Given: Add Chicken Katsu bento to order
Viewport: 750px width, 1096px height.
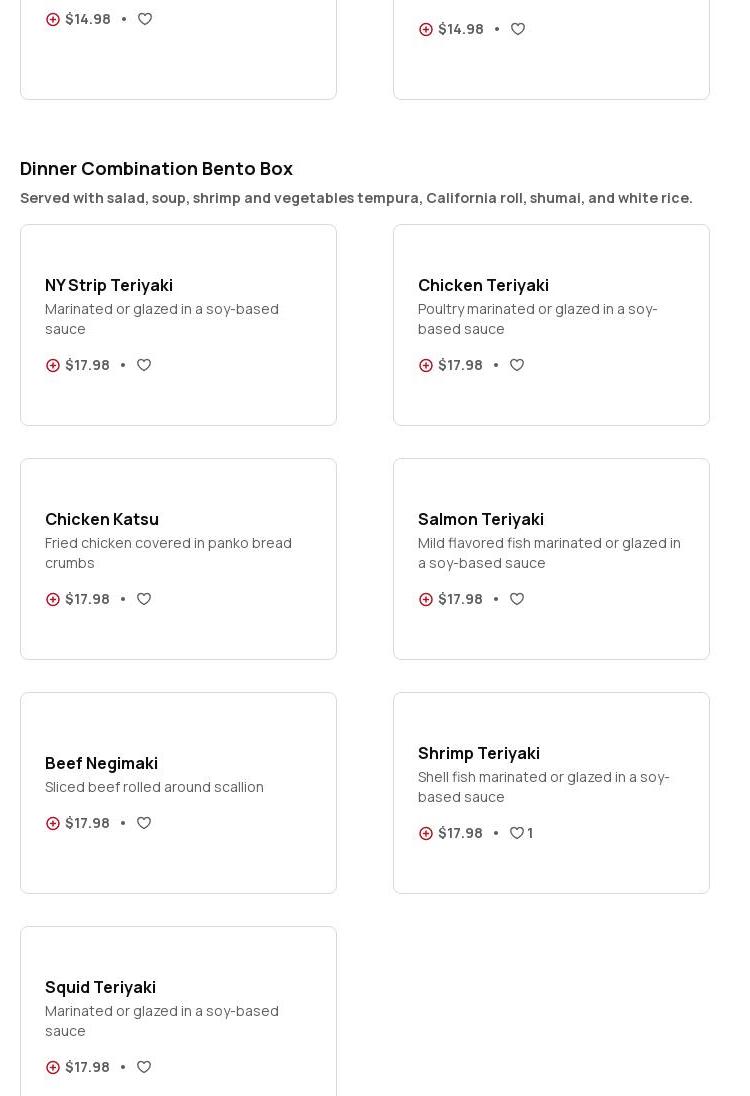Looking at the screenshot, I should point(53,600).
